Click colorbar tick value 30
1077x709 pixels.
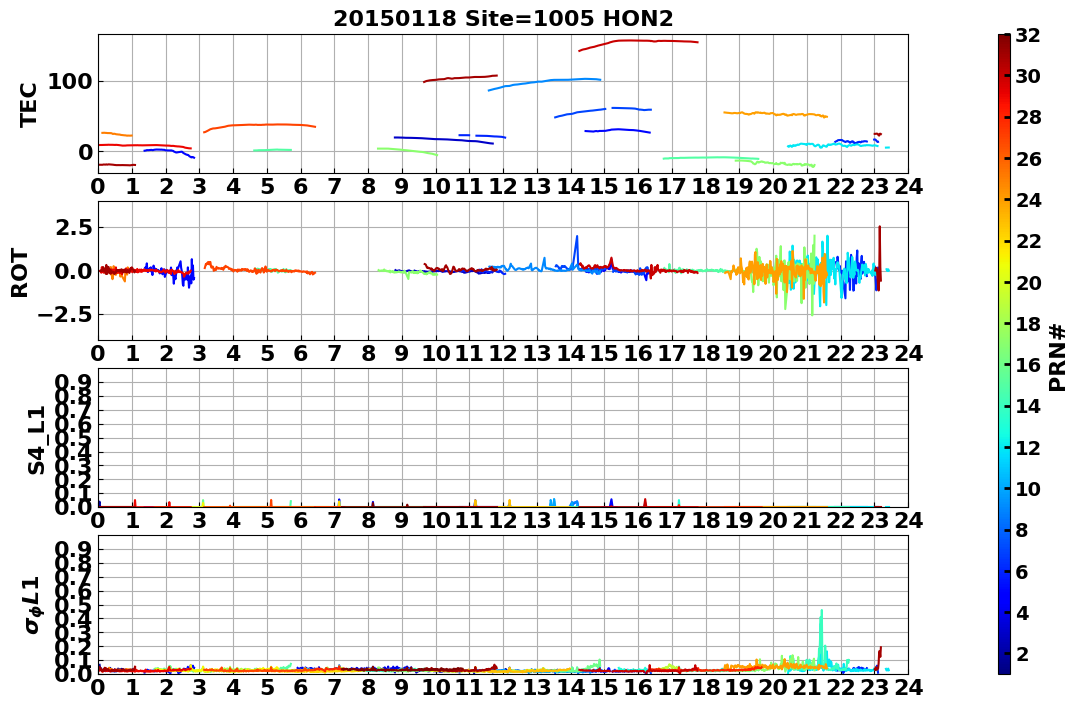click(1028, 76)
